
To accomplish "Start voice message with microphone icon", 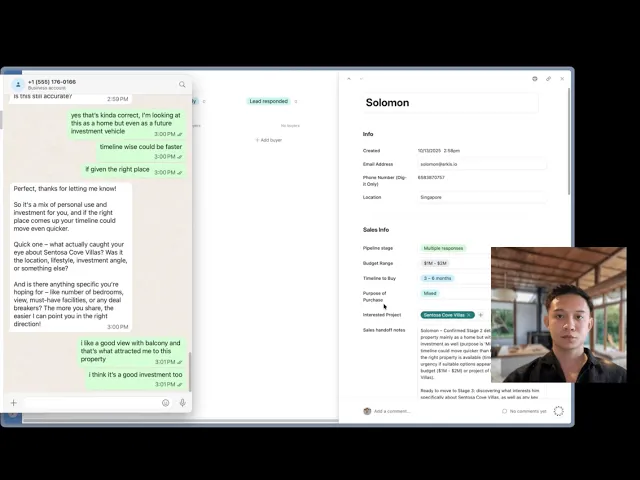I will click(182, 403).
